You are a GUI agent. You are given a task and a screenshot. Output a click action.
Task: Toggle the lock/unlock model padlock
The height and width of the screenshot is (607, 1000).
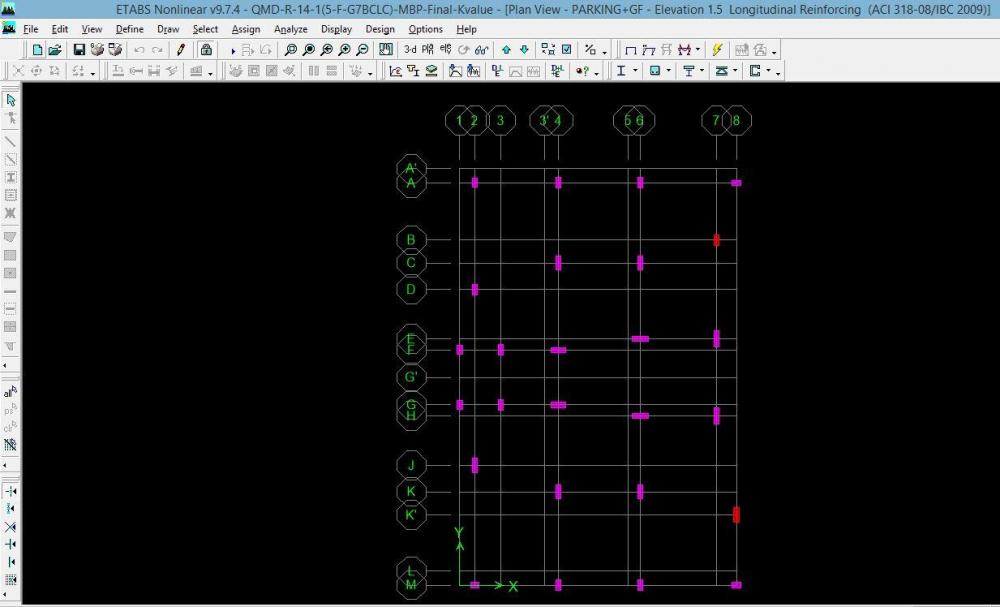(x=205, y=50)
